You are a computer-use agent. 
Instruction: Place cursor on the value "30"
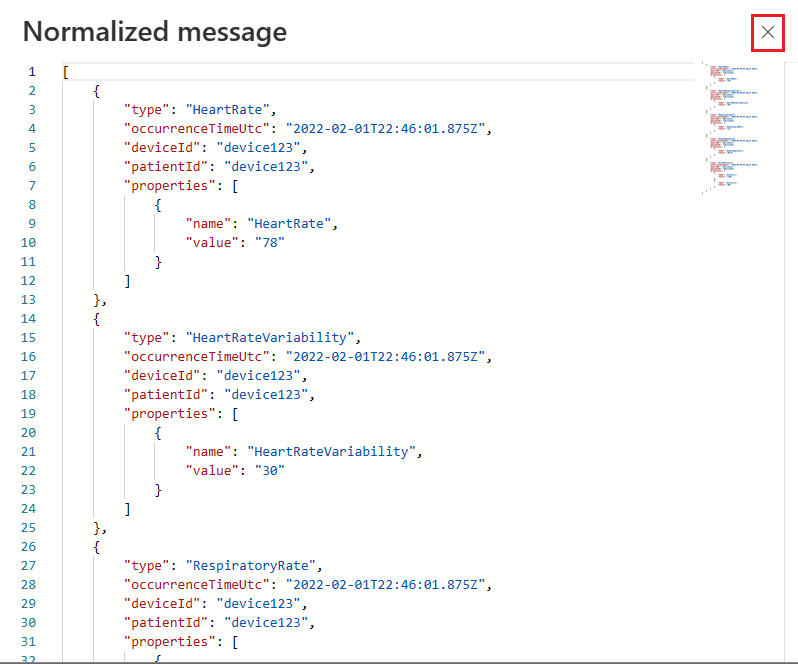[x=268, y=470]
